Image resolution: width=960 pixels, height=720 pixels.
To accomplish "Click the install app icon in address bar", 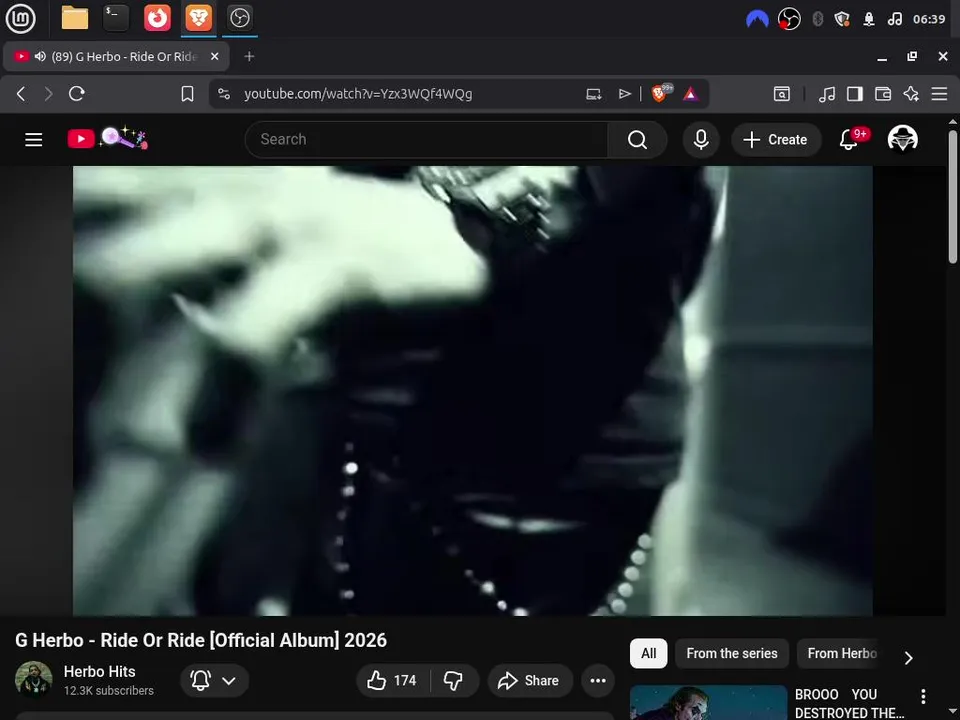I will [593, 94].
